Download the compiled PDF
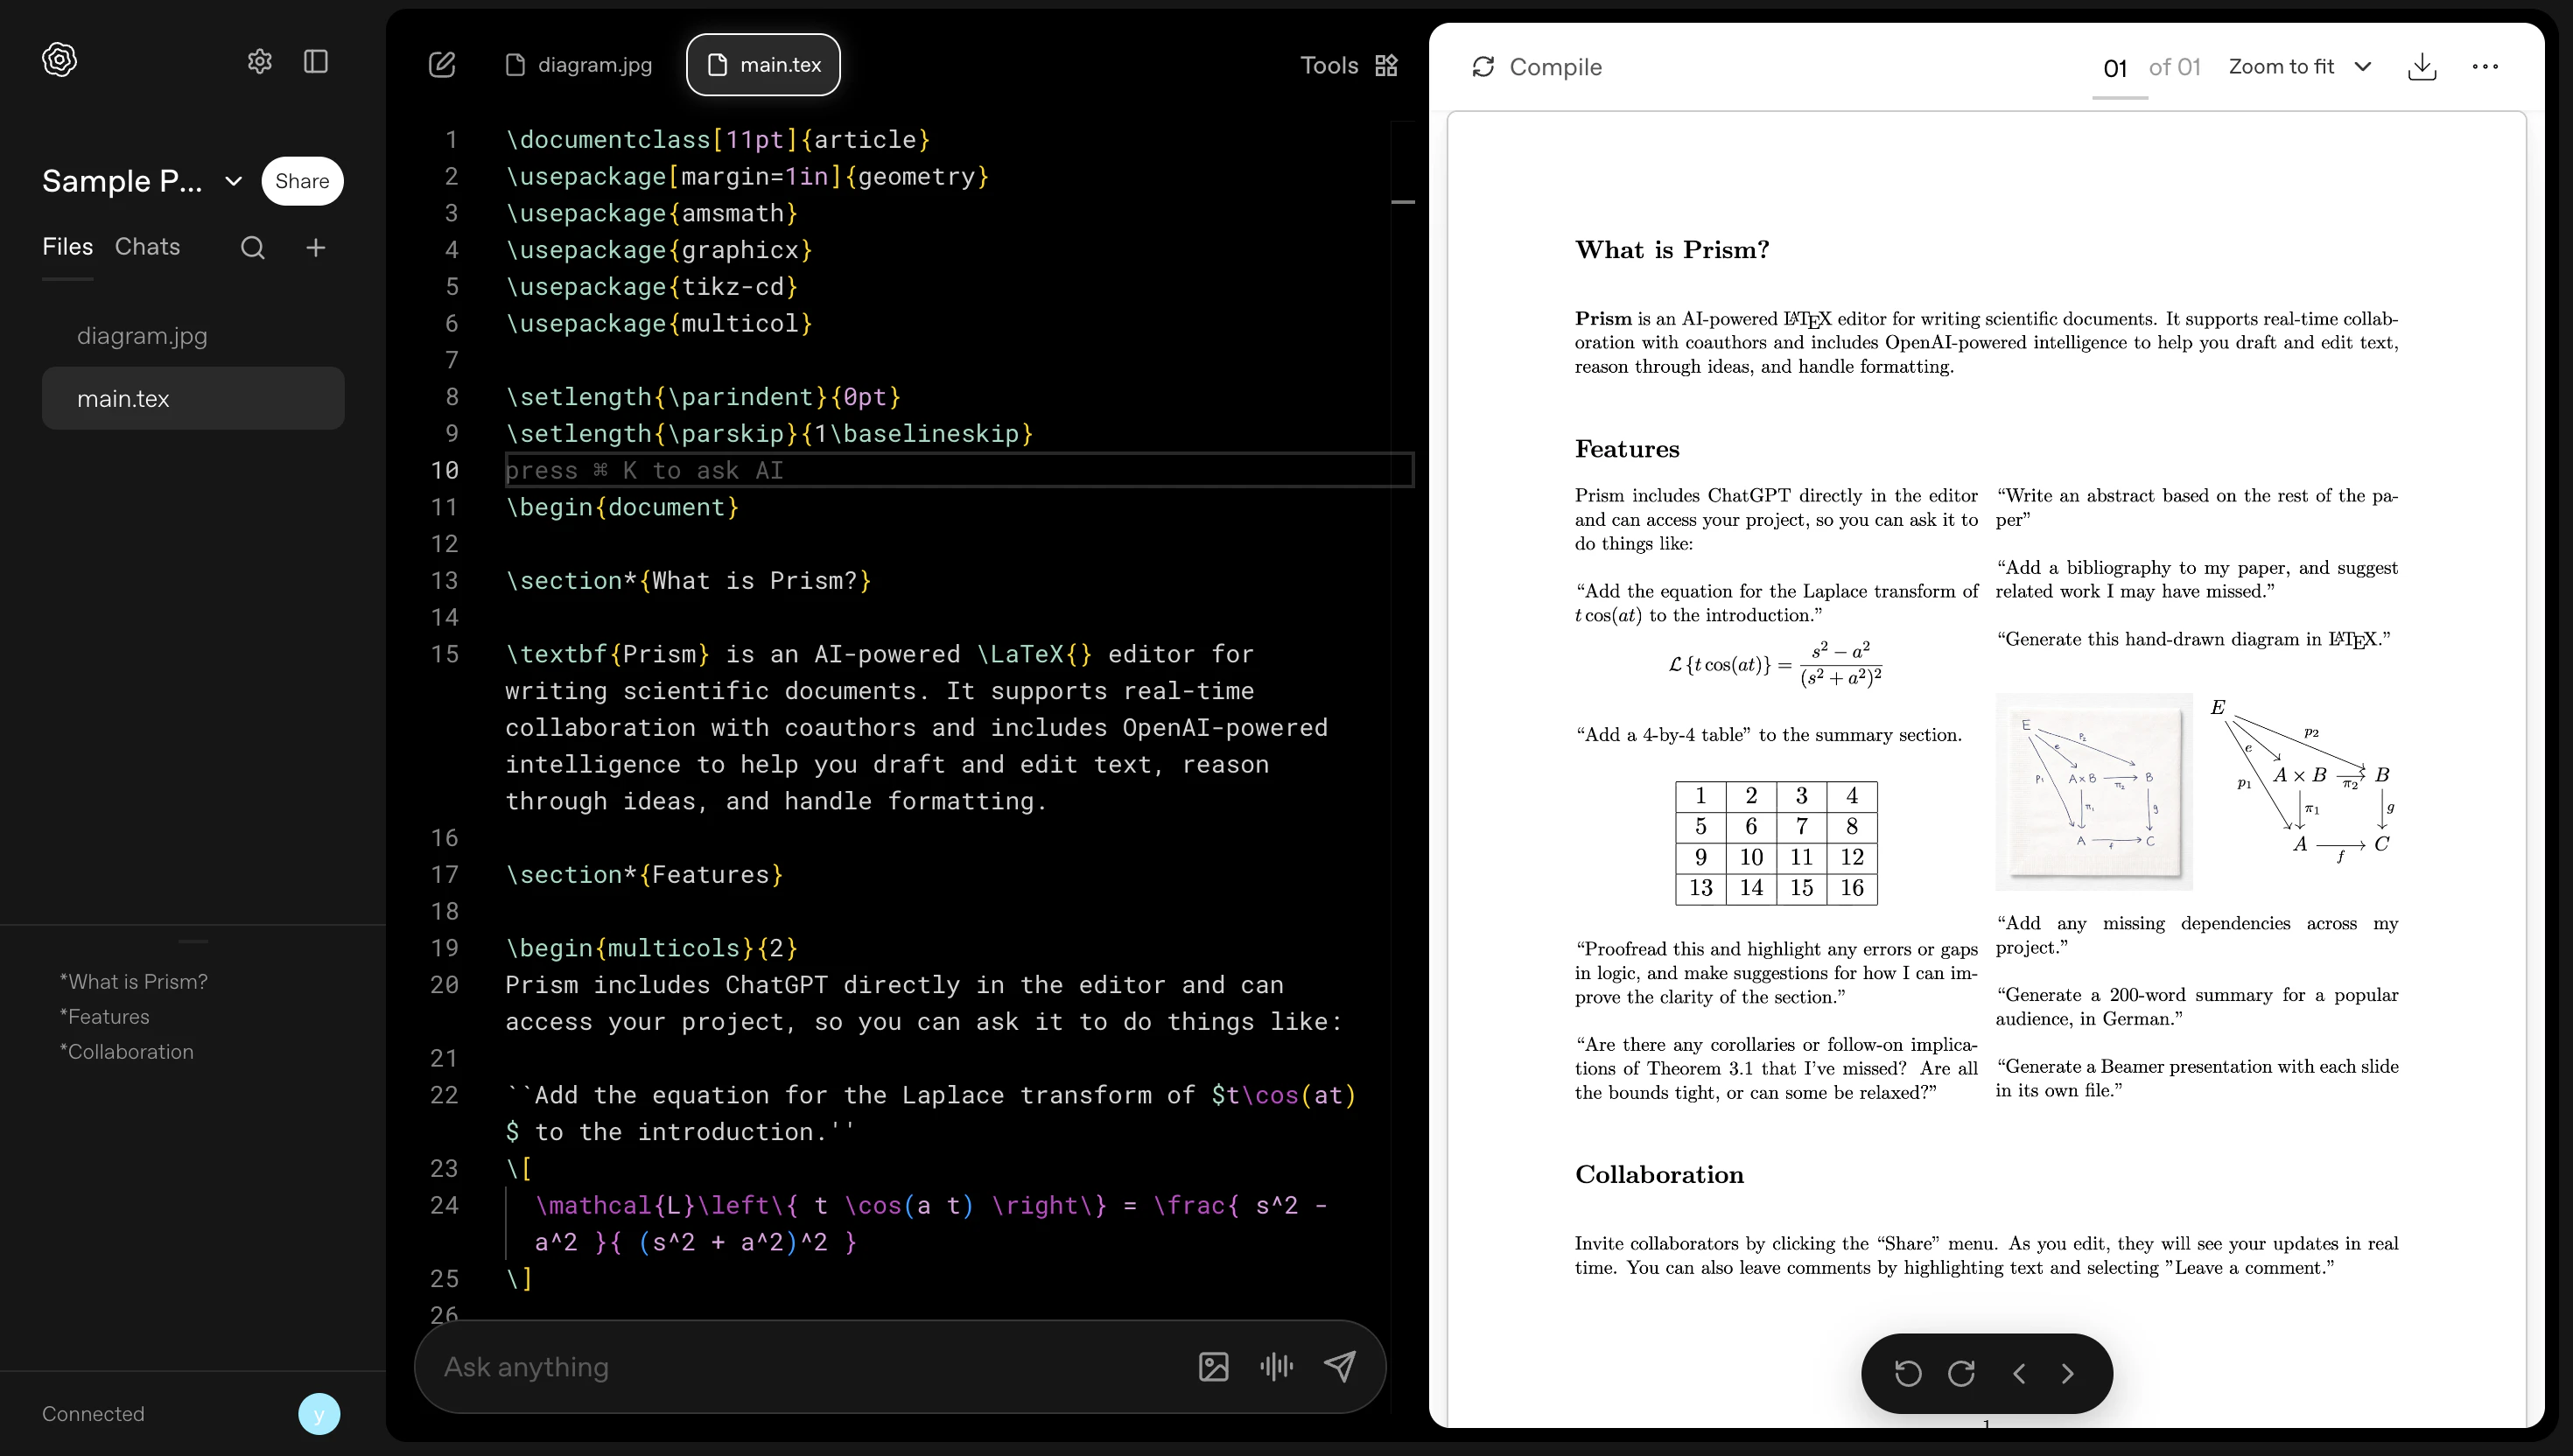The width and height of the screenshot is (2573, 1456). point(2422,67)
